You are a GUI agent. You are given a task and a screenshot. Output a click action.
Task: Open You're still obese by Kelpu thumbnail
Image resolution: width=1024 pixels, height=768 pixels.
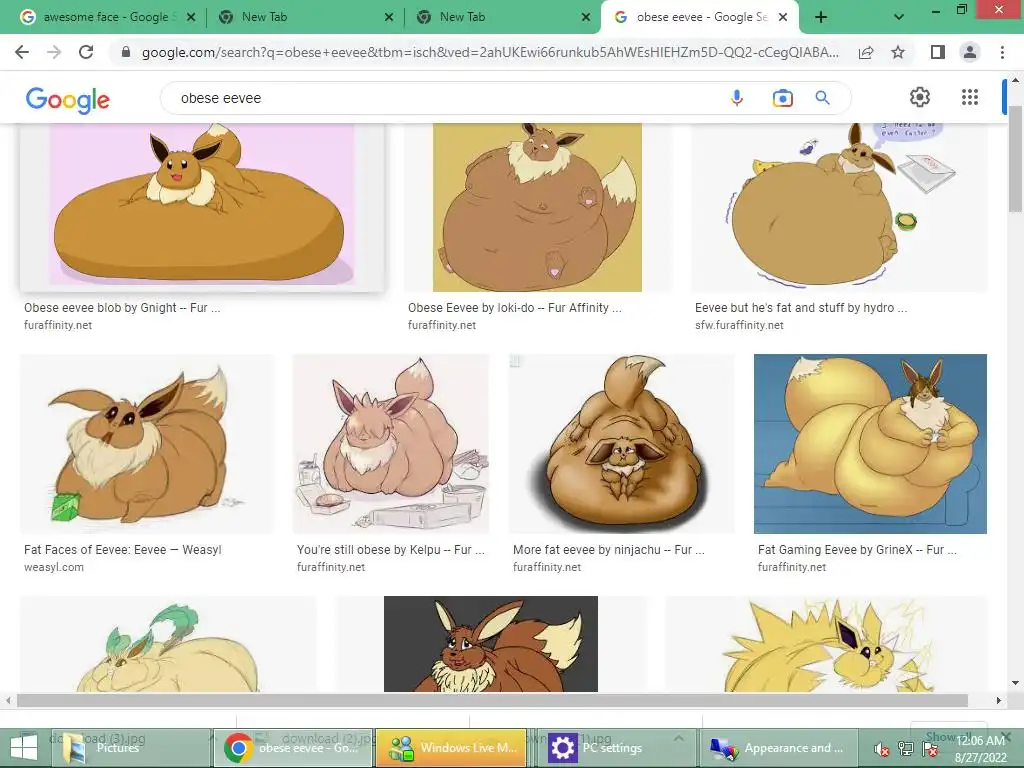point(391,444)
